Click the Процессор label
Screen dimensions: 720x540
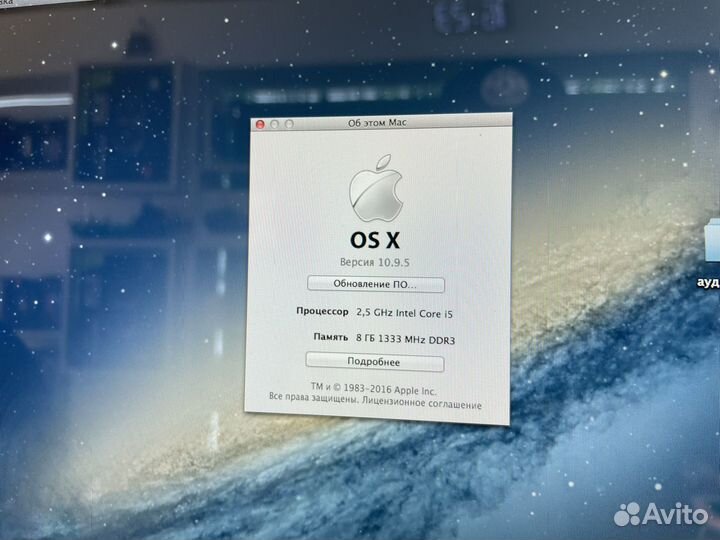point(322,311)
